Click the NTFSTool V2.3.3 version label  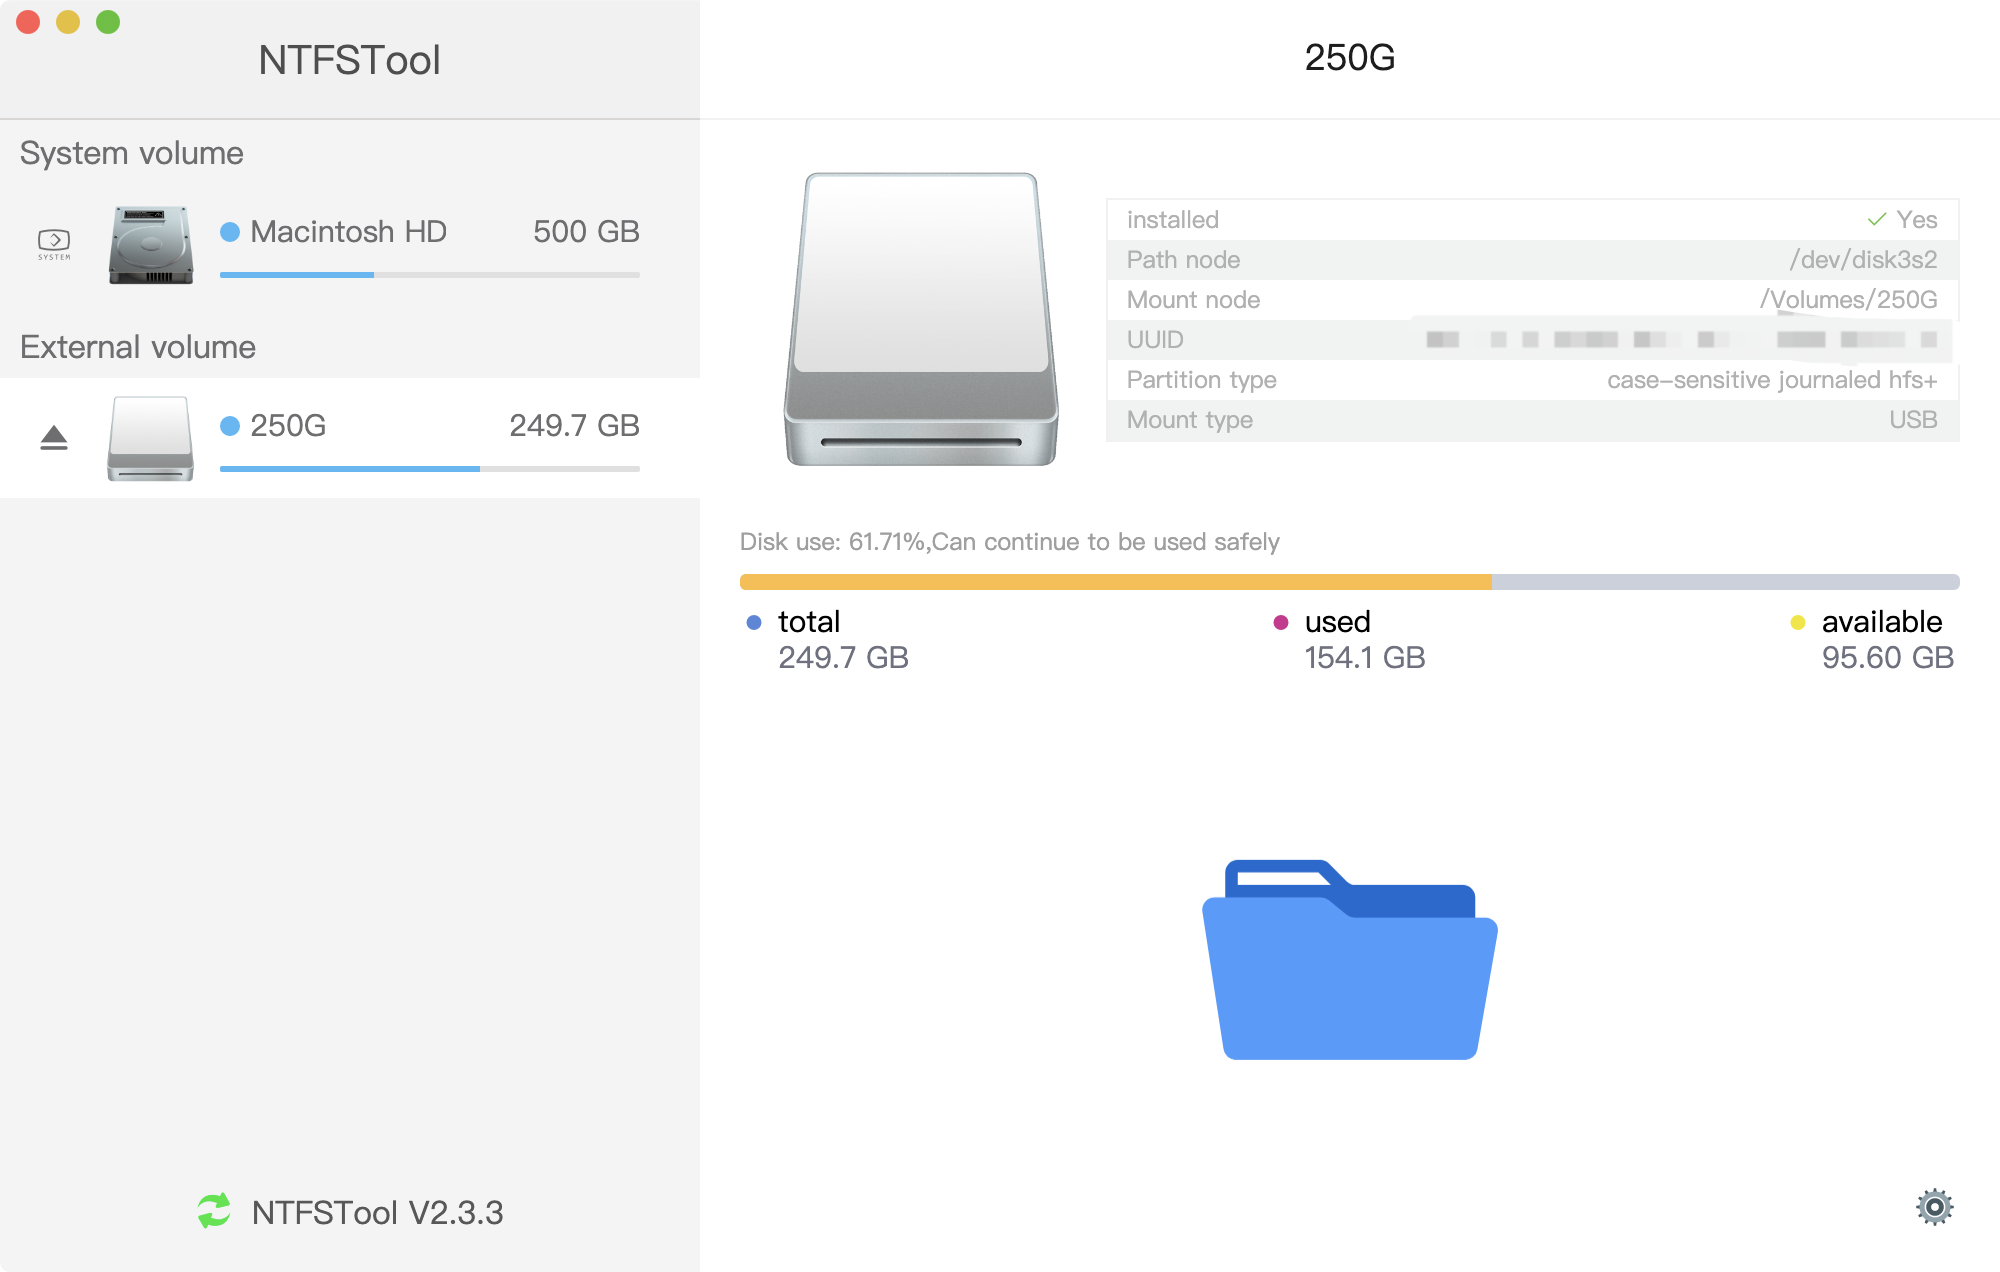coord(377,1213)
